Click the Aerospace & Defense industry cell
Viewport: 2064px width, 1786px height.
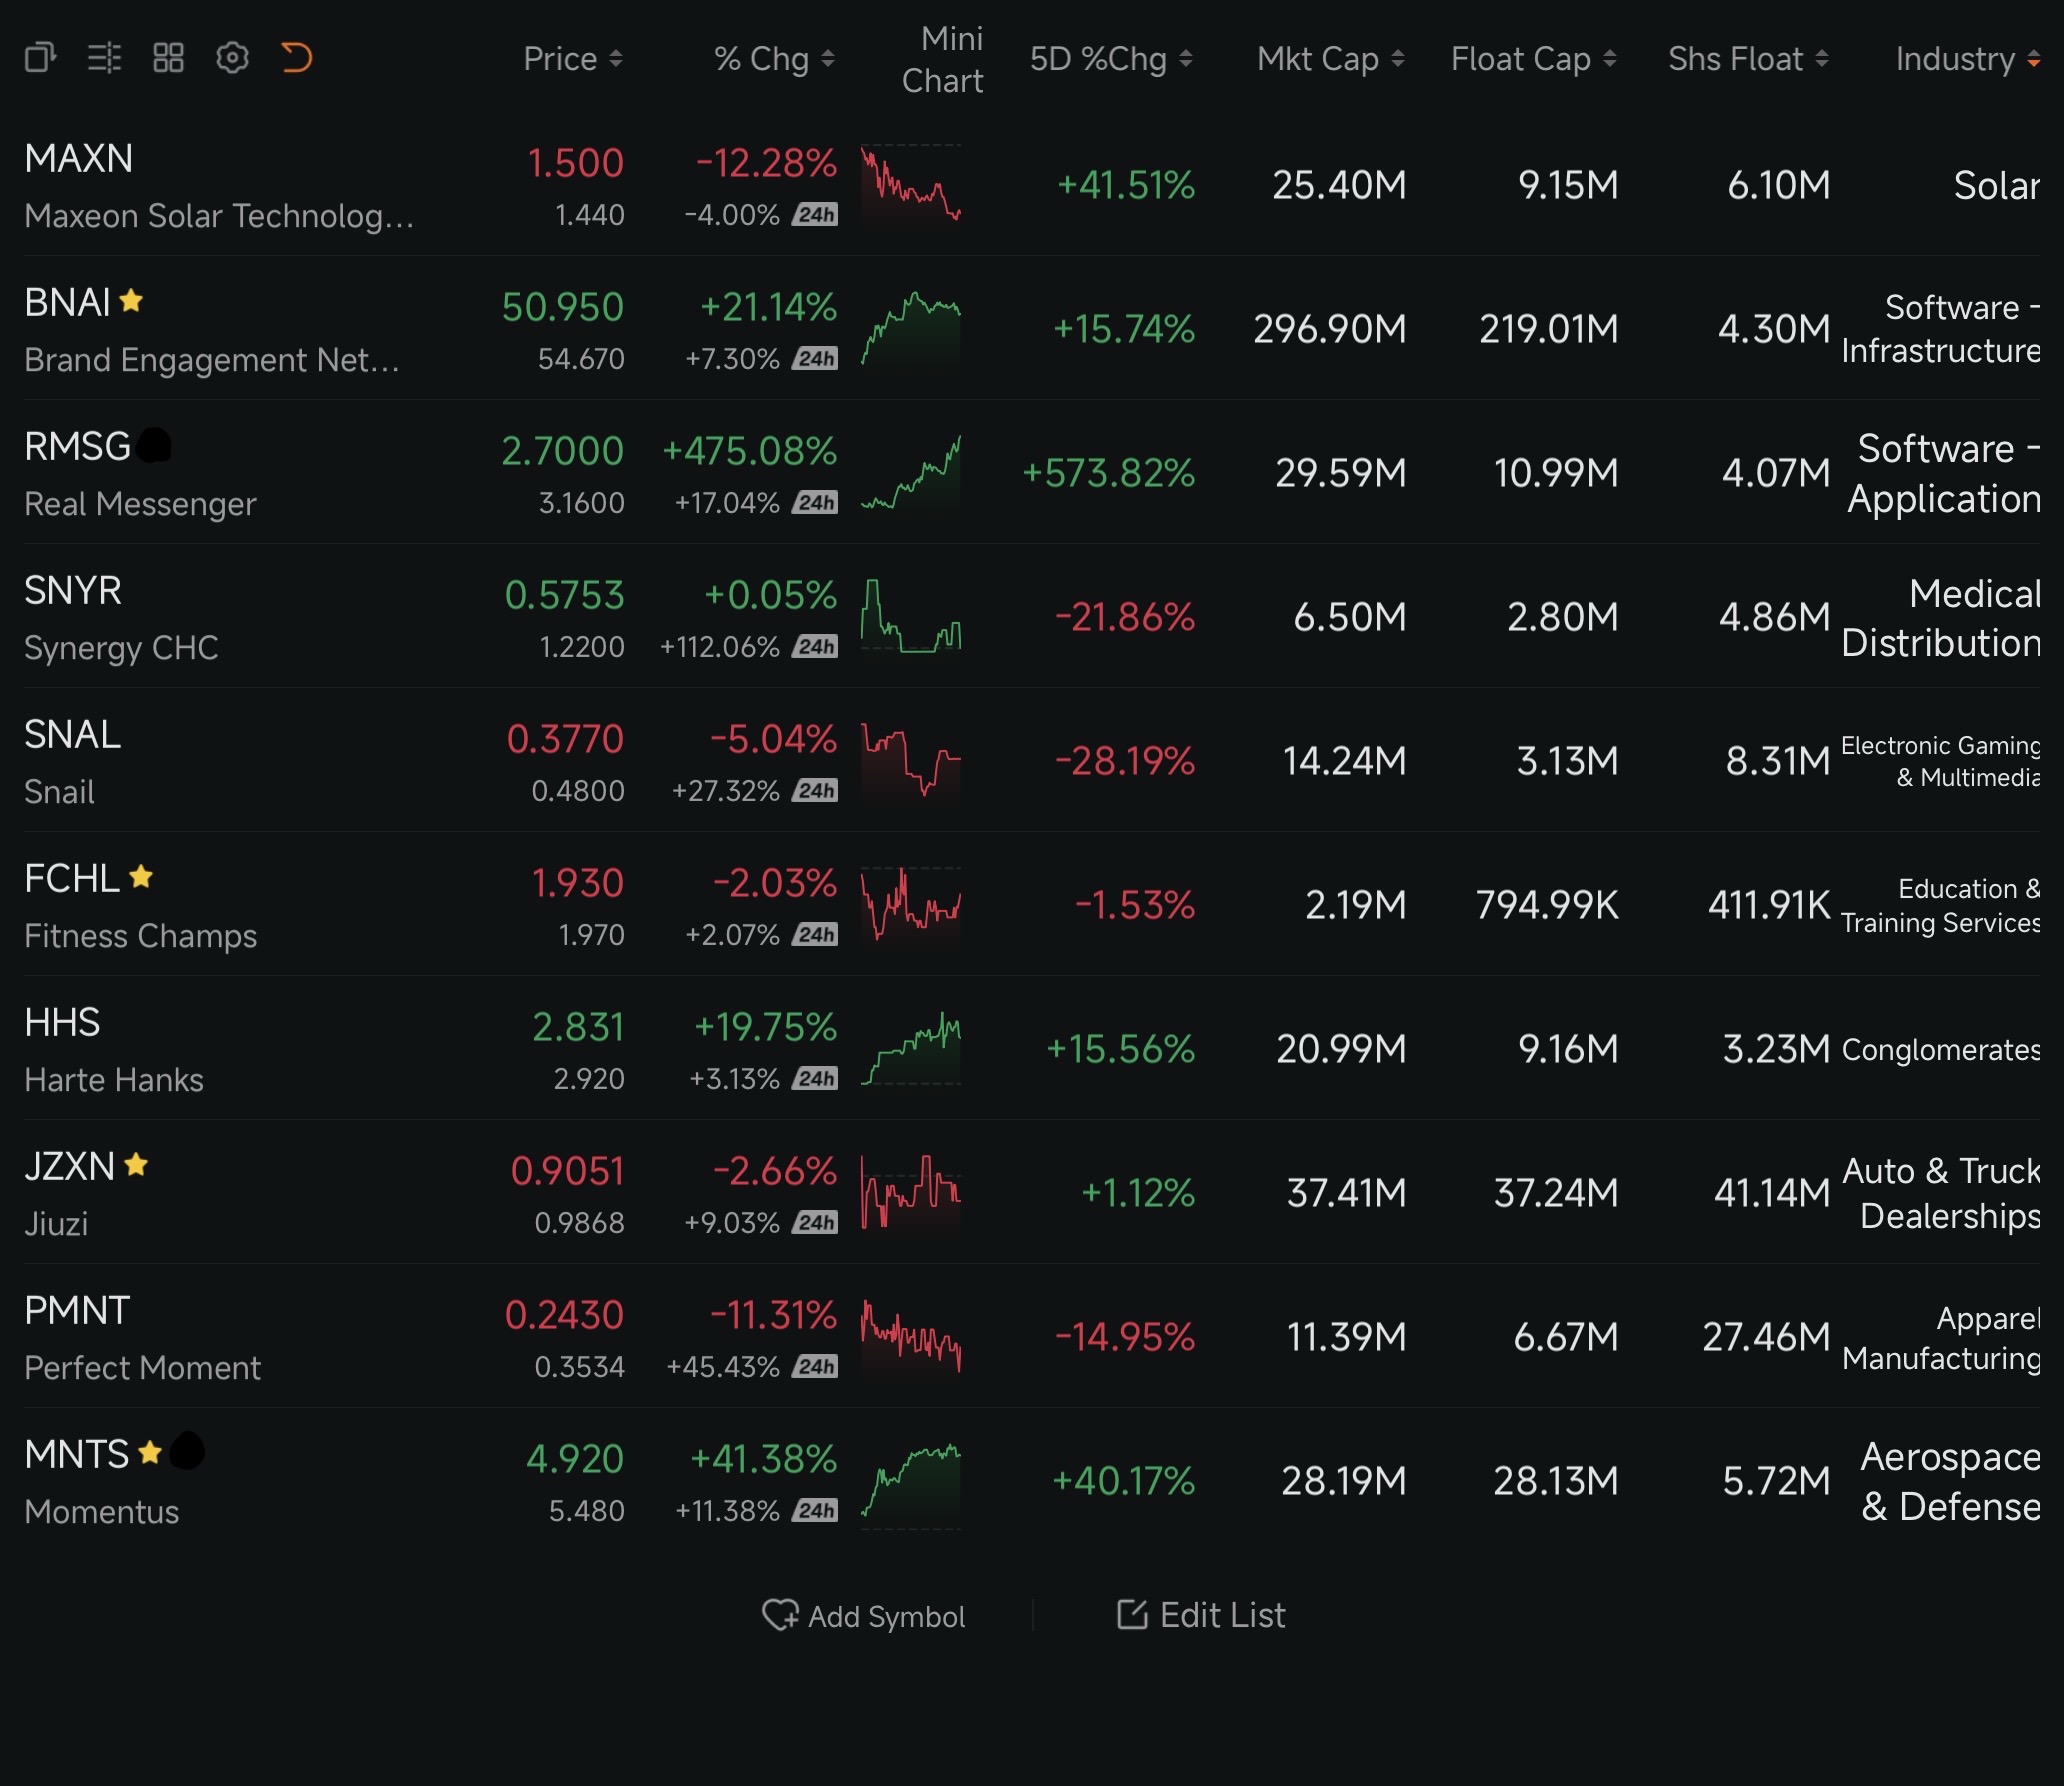tap(1950, 1481)
